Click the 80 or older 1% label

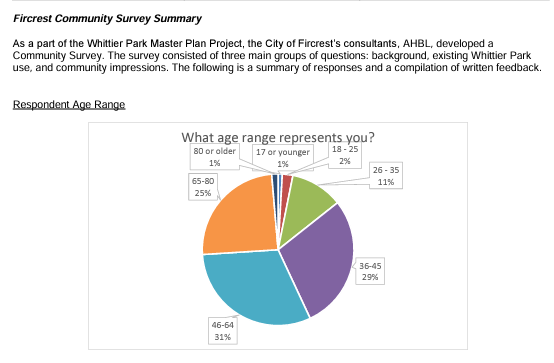coord(214,157)
